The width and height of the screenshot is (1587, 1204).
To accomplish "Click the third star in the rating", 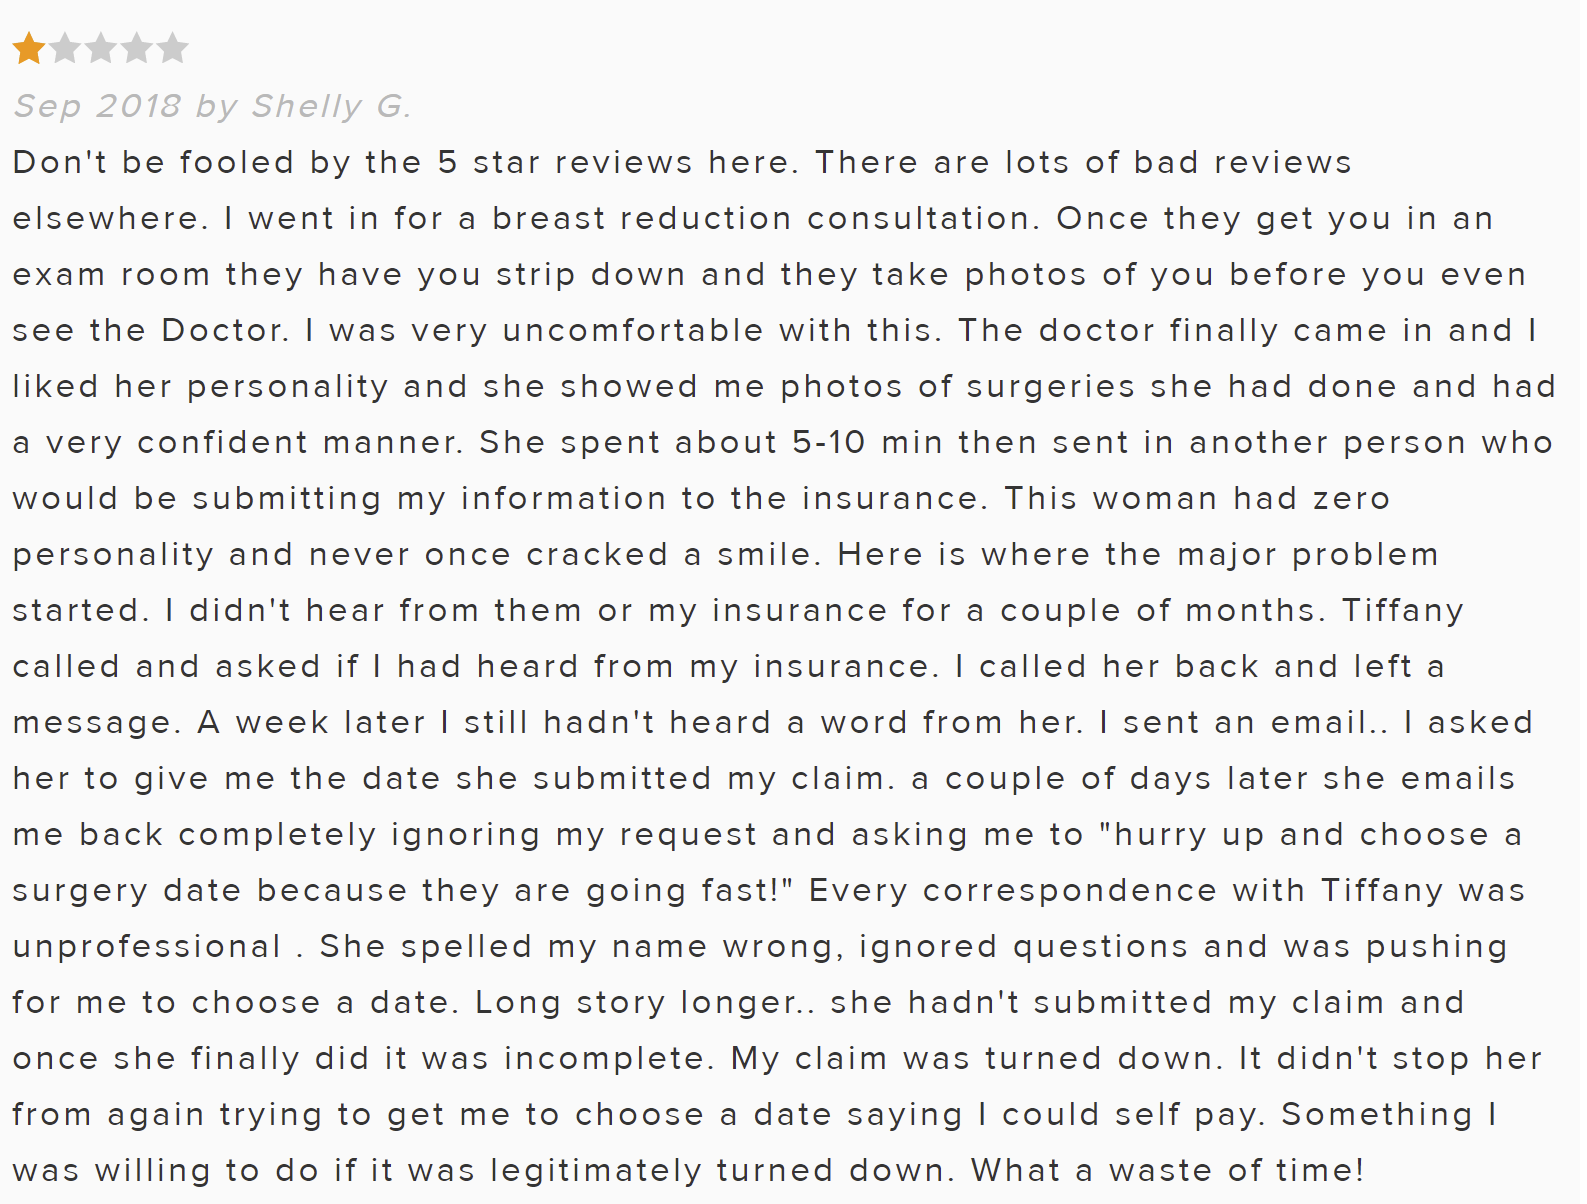I will pyautogui.click(x=100, y=48).
